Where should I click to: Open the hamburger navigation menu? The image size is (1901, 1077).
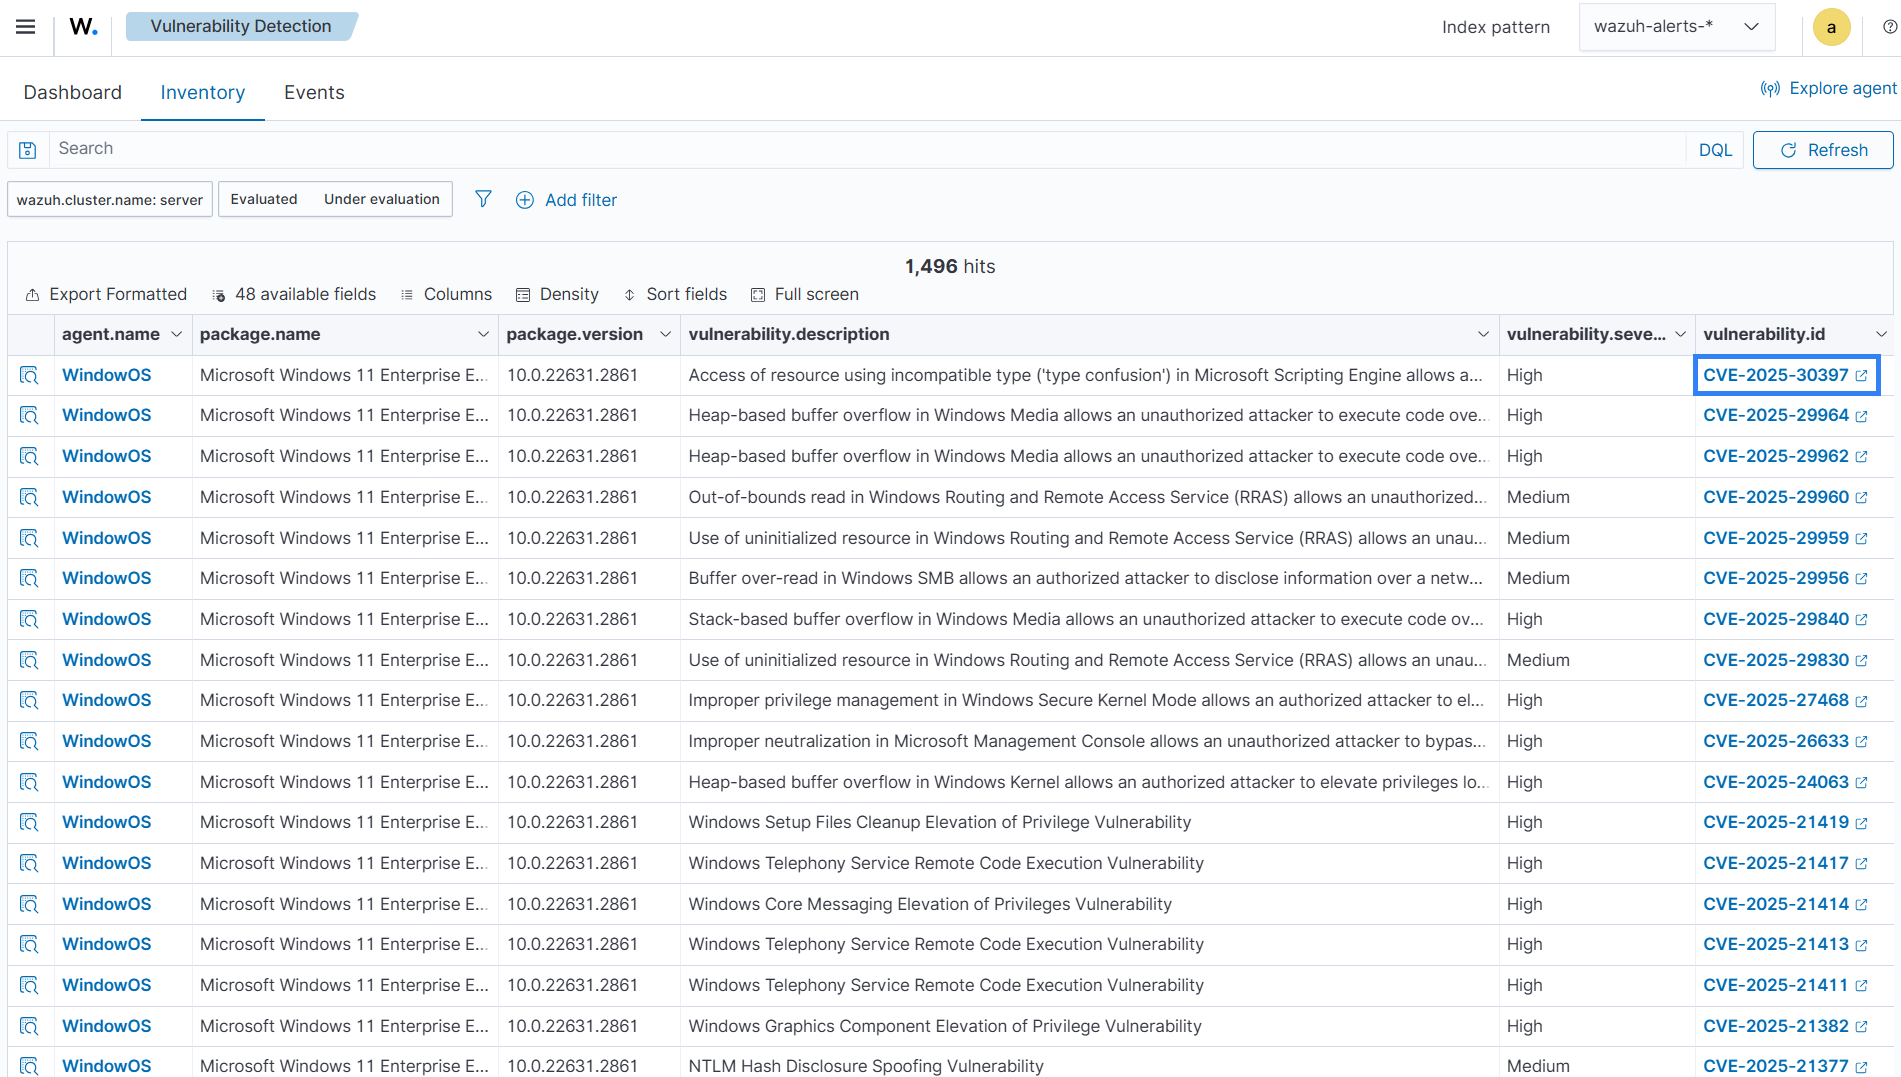click(25, 26)
